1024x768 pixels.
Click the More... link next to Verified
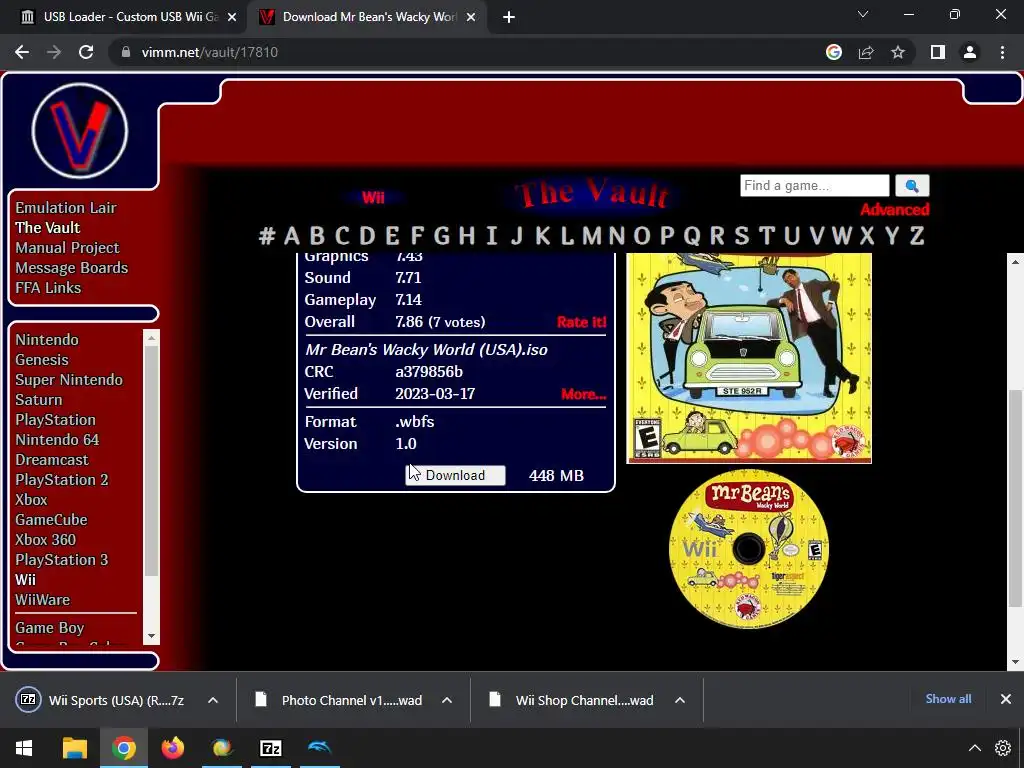click(x=583, y=394)
